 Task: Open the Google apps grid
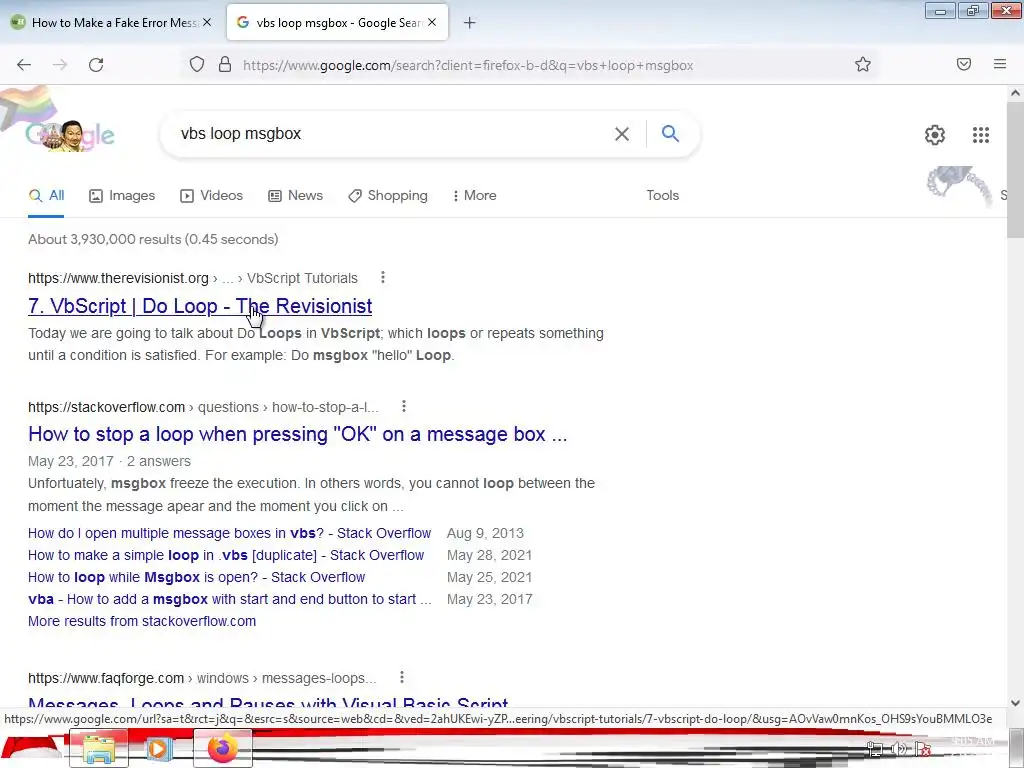pos(980,135)
